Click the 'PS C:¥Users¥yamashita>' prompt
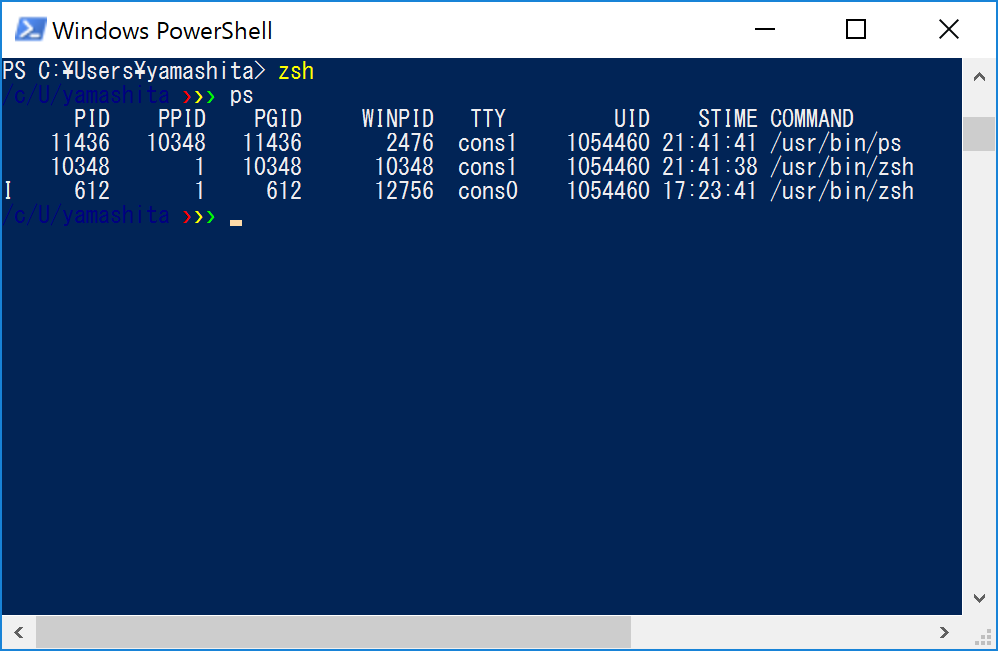This screenshot has width=998, height=651. click(134, 71)
